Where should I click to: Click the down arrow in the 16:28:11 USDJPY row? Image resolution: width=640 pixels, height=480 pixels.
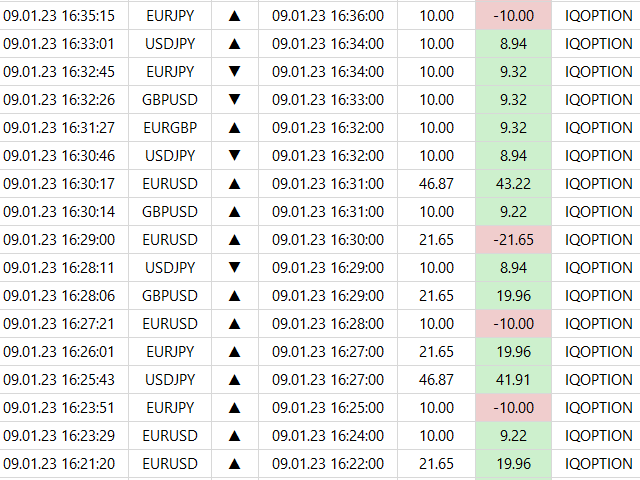234,268
